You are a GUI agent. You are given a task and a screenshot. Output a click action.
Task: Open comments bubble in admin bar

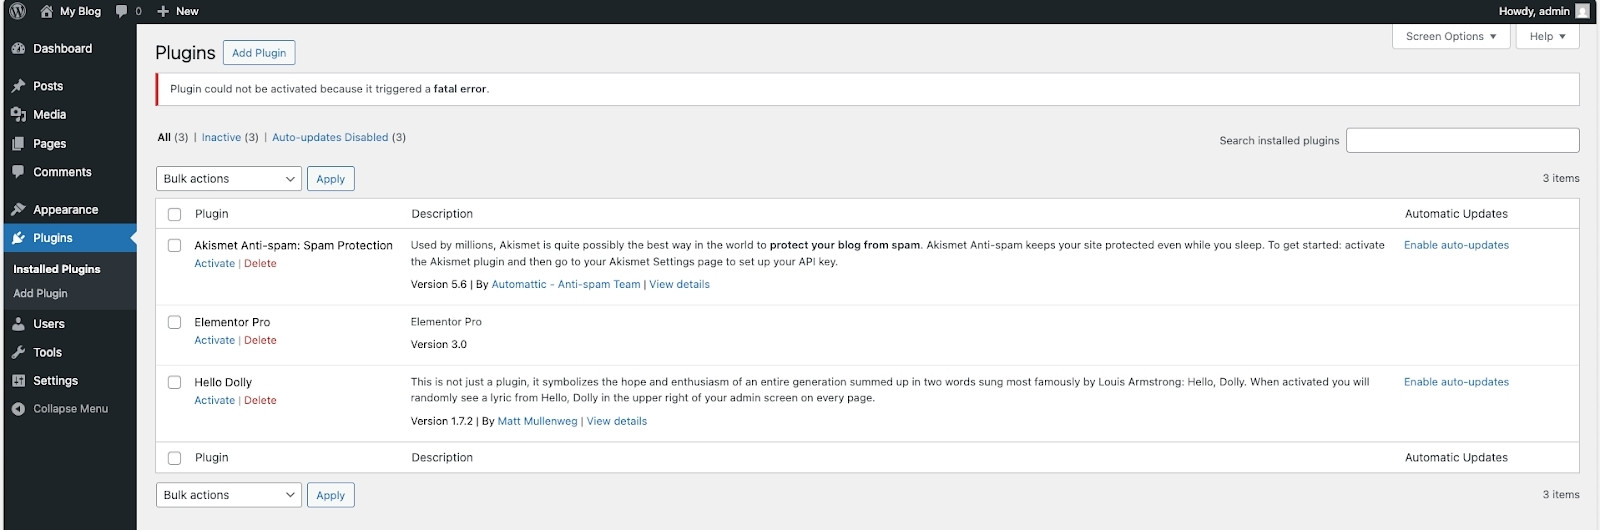pos(122,11)
